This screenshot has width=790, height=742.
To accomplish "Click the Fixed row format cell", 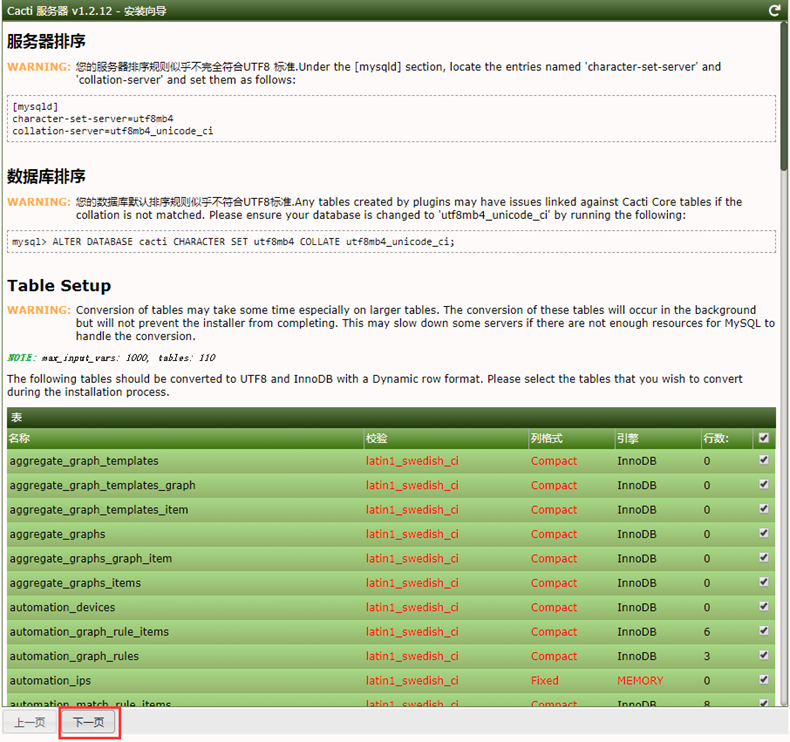I will [x=545, y=681].
